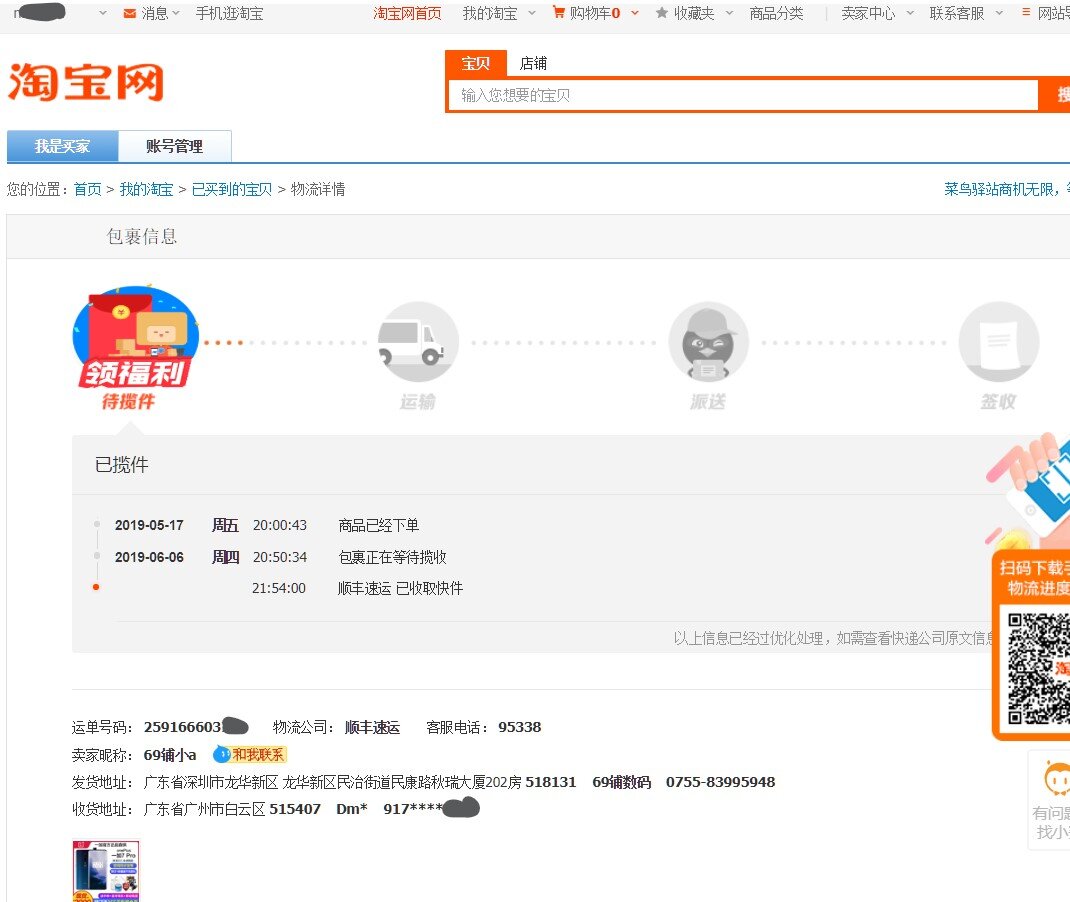This screenshot has width=1070, height=902.
Task: Open the 菜鸟驿站商机无限 link
Action: (1007, 189)
